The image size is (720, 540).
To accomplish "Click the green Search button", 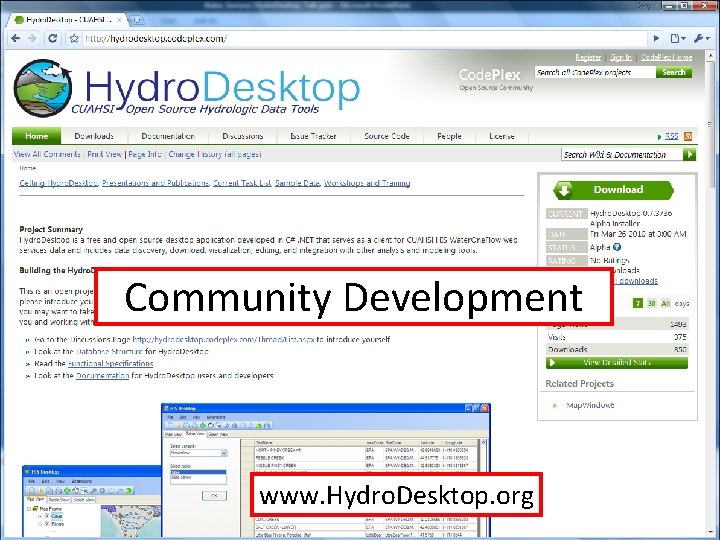I will pyautogui.click(x=674, y=73).
